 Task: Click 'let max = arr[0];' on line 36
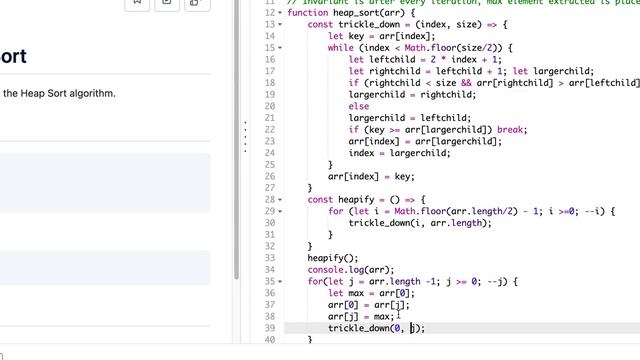371,293
